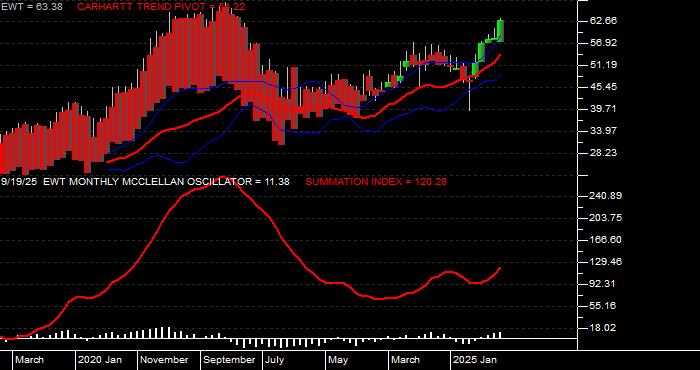This screenshot has width=700, height=370.
Task: Click the 2020 Jan timeline marker
Action: [x=100, y=360]
